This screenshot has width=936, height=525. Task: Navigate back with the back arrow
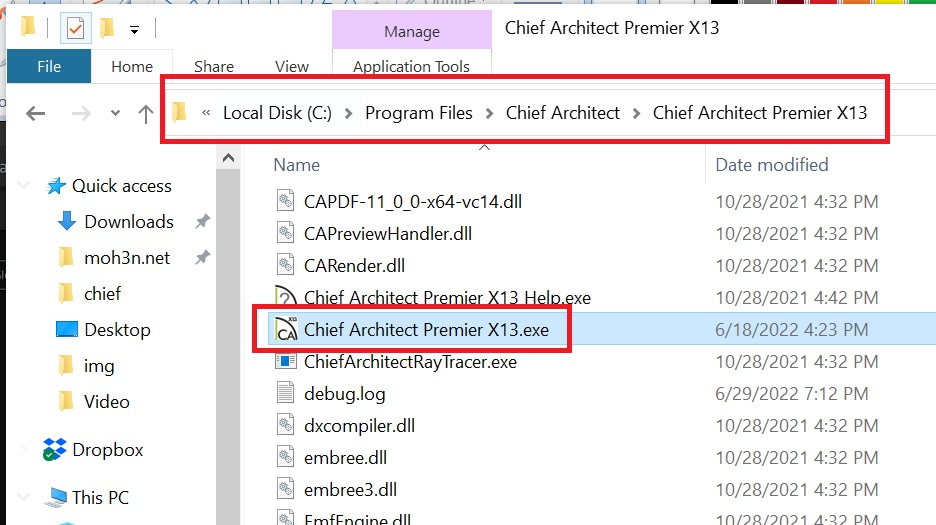36,114
